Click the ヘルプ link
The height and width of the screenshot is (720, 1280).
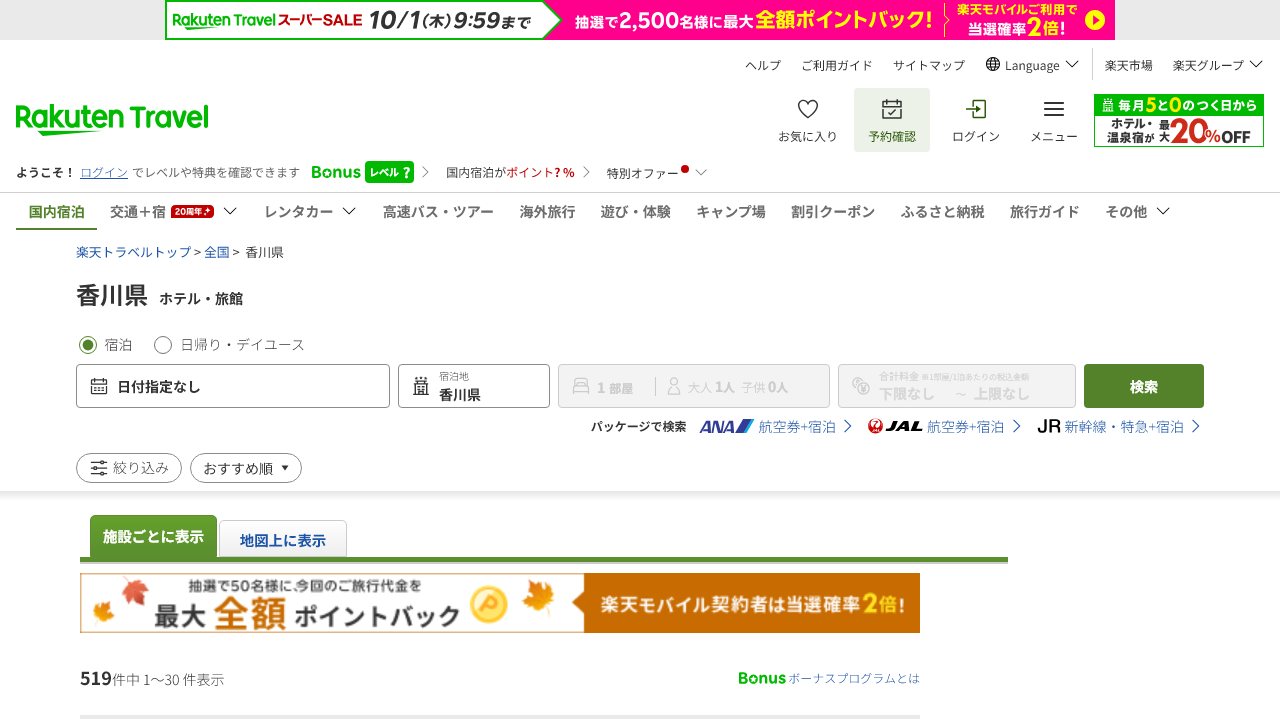click(x=763, y=65)
